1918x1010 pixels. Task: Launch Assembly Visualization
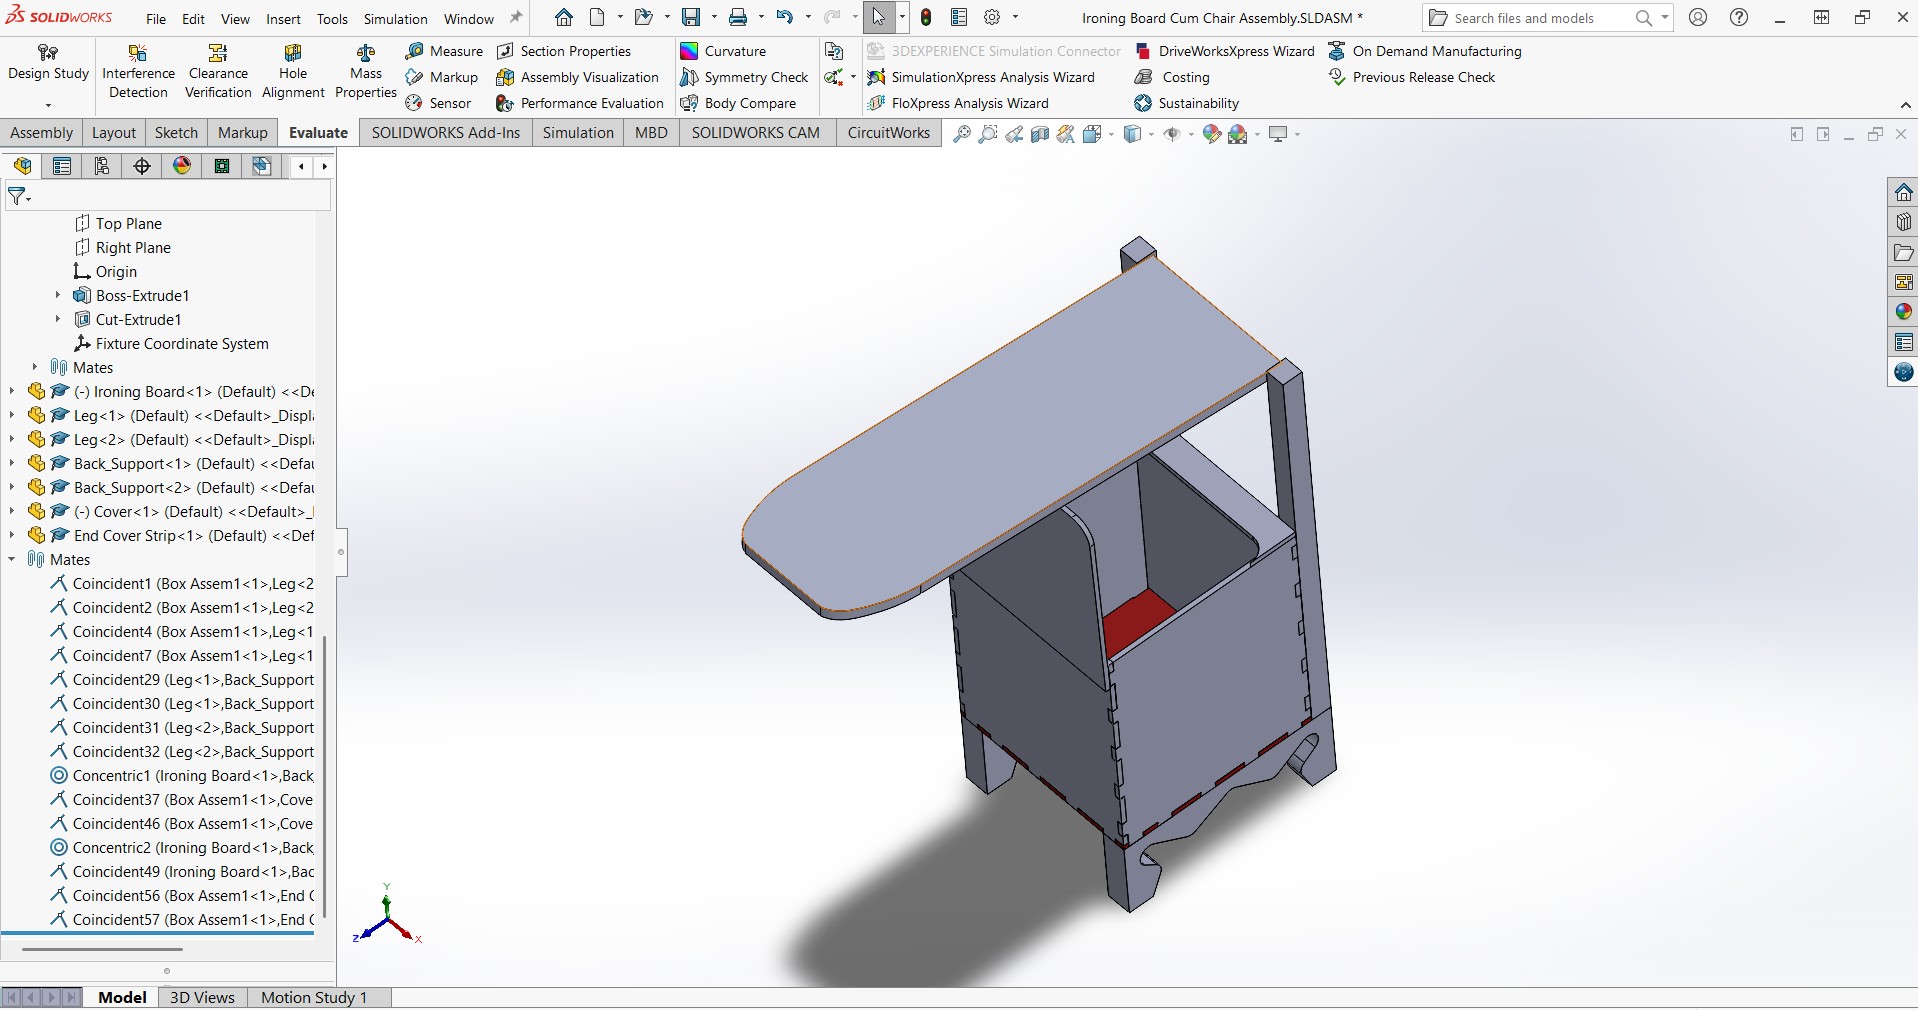[x=577, y=77]
